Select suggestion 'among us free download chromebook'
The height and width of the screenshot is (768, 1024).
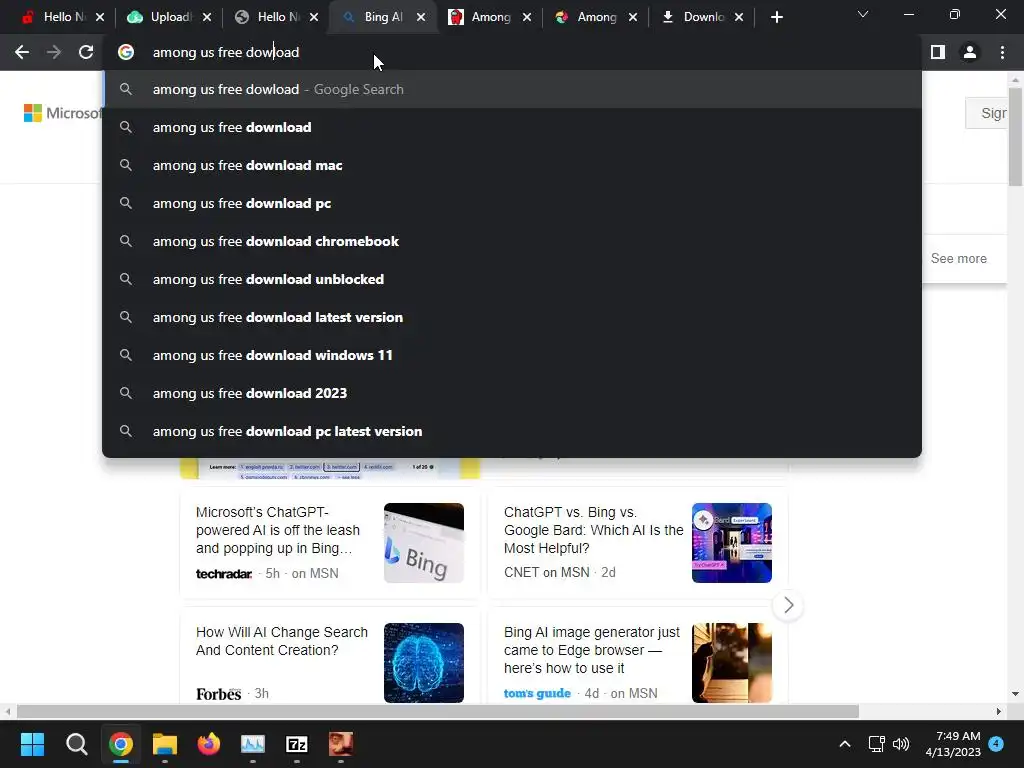coord(512,241)
